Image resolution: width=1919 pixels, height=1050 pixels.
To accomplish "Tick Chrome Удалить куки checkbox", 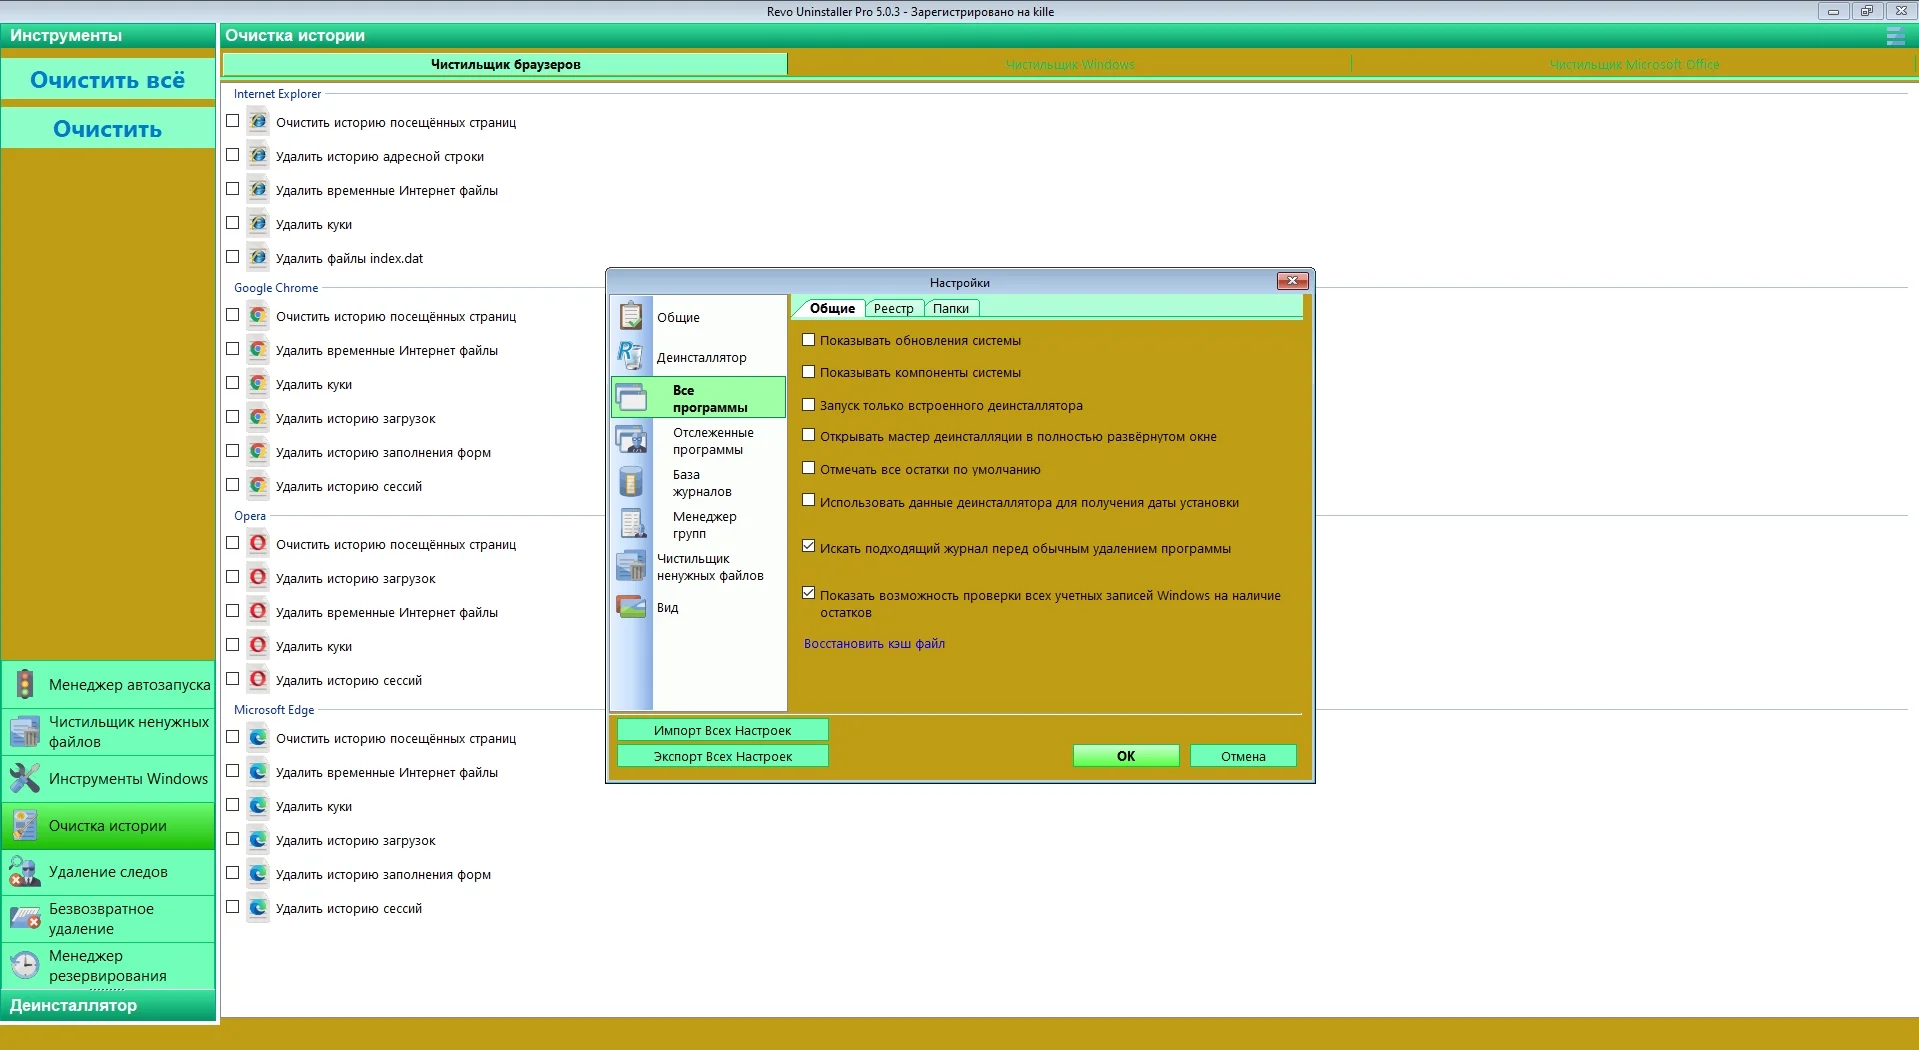I will pos(233,383).
